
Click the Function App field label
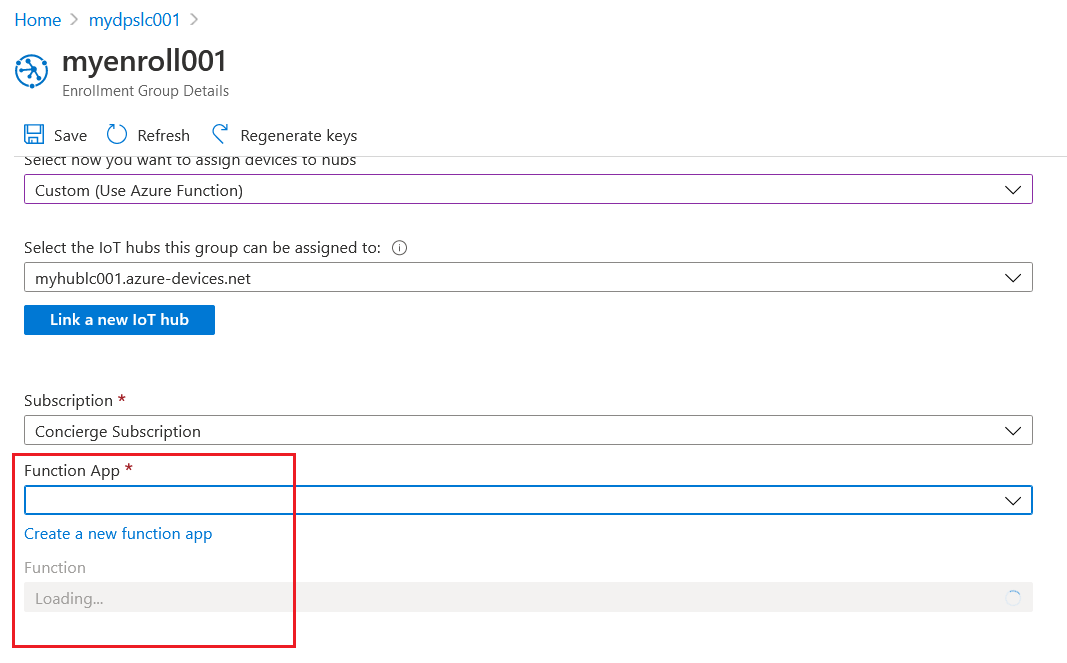tap(71, 470)
